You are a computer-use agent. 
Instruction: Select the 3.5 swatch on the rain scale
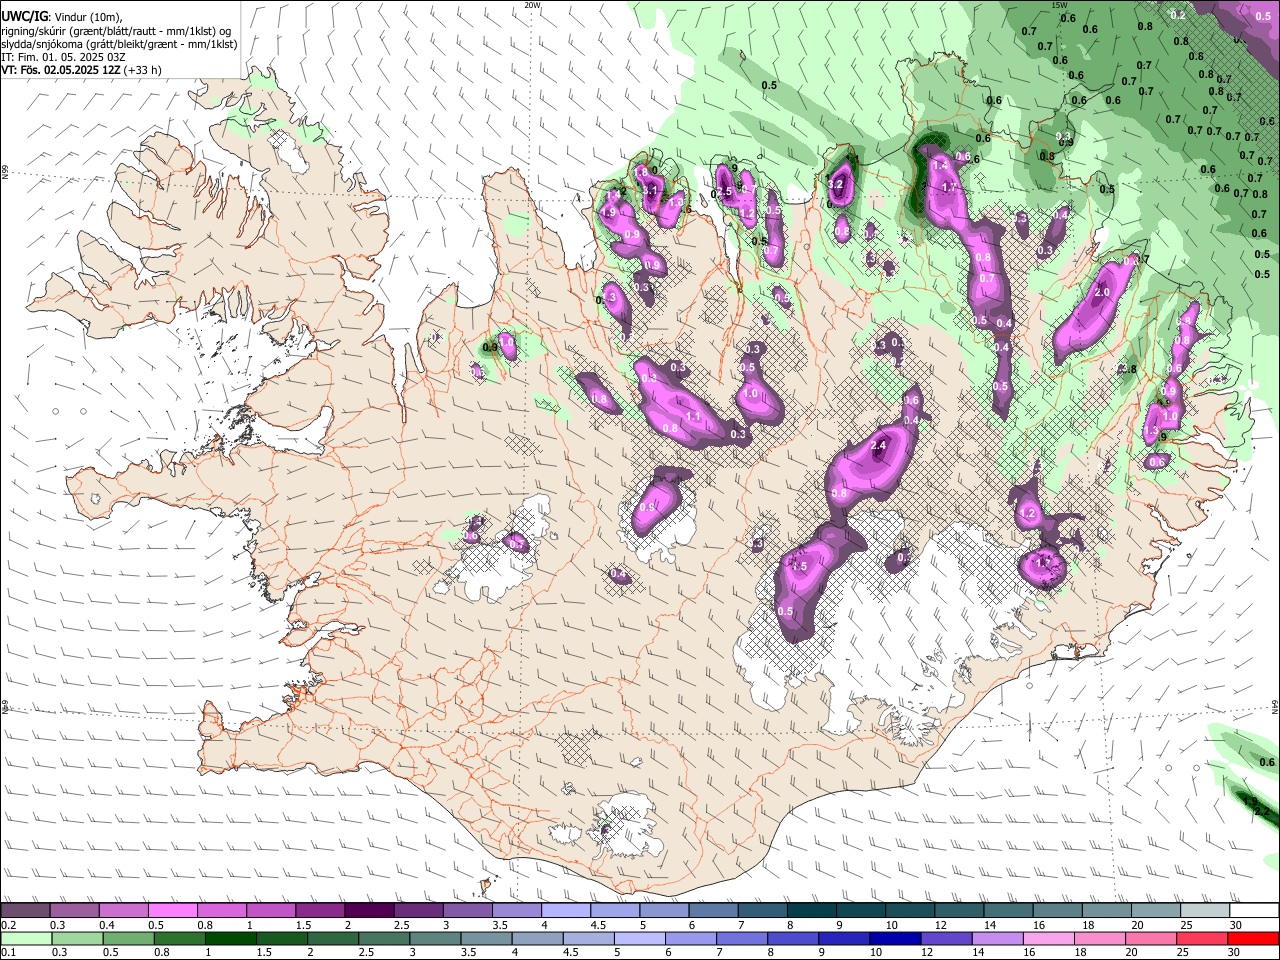point(486,938)
